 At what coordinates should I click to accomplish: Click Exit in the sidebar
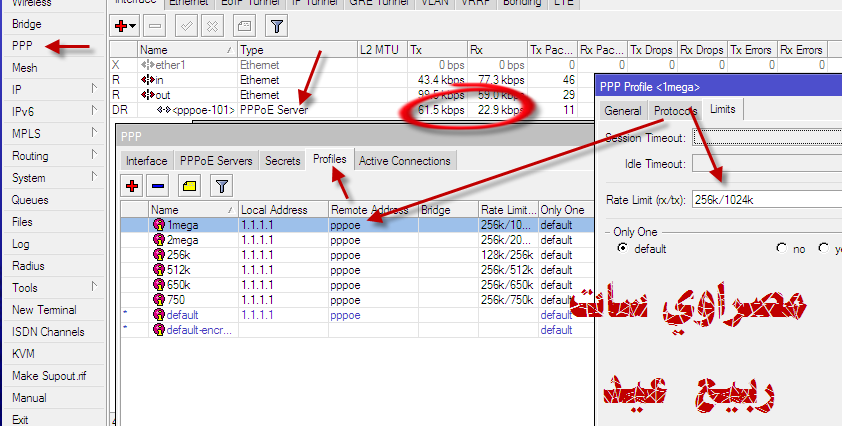click(20, 420)
